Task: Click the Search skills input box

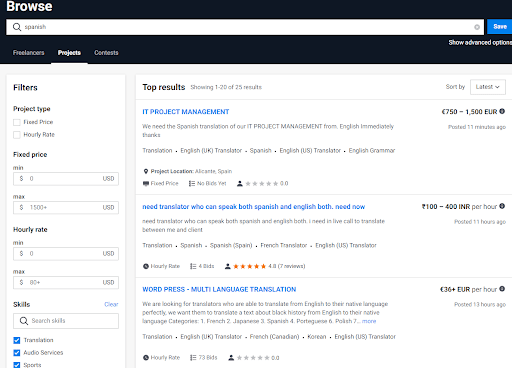Action: click(66, 321)
